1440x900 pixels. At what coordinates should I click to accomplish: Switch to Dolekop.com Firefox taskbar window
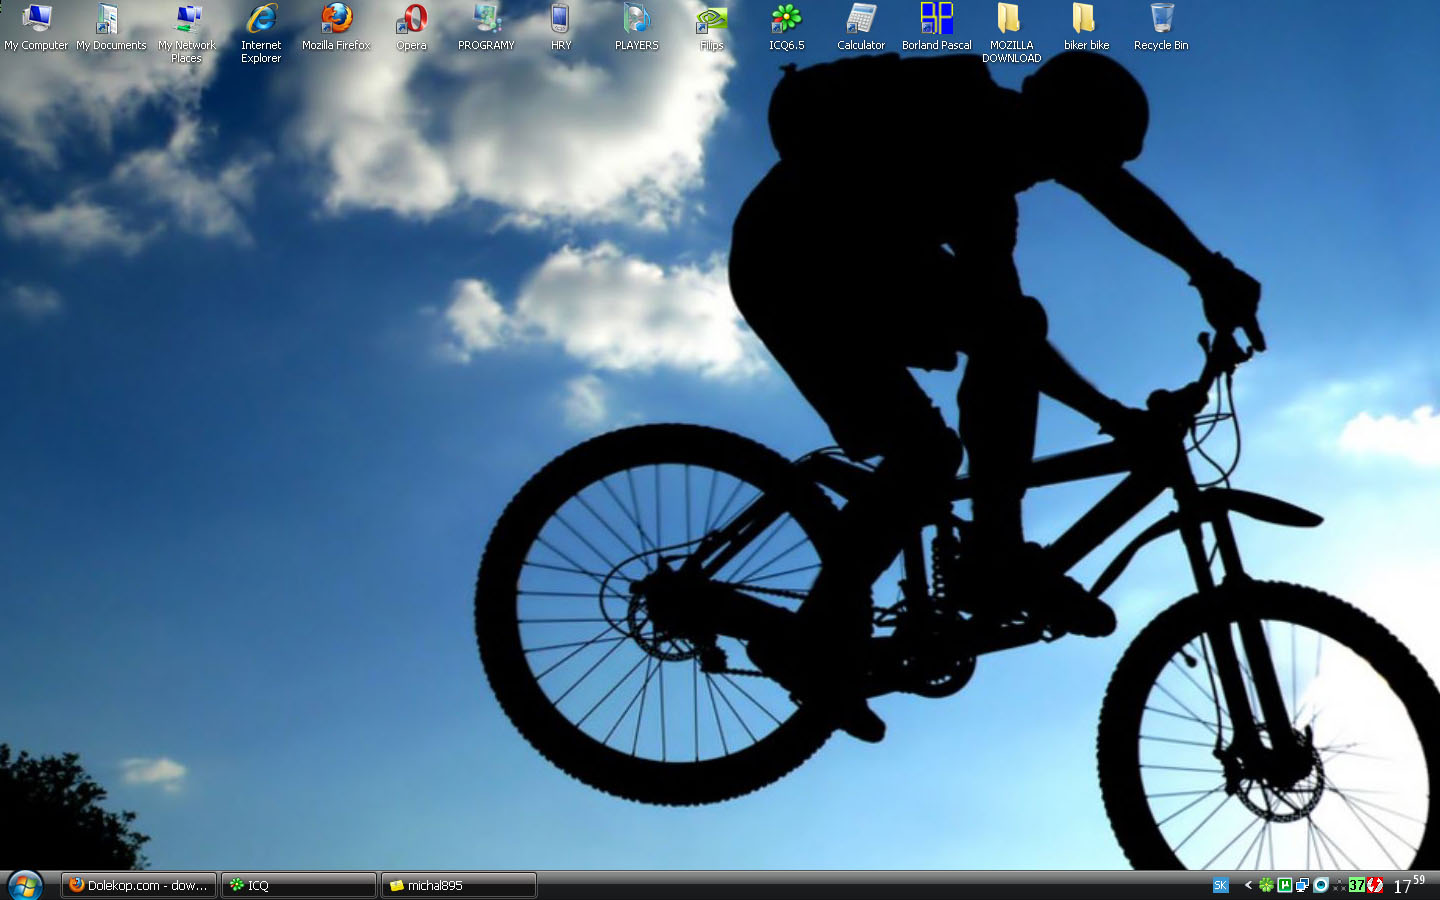139,885
